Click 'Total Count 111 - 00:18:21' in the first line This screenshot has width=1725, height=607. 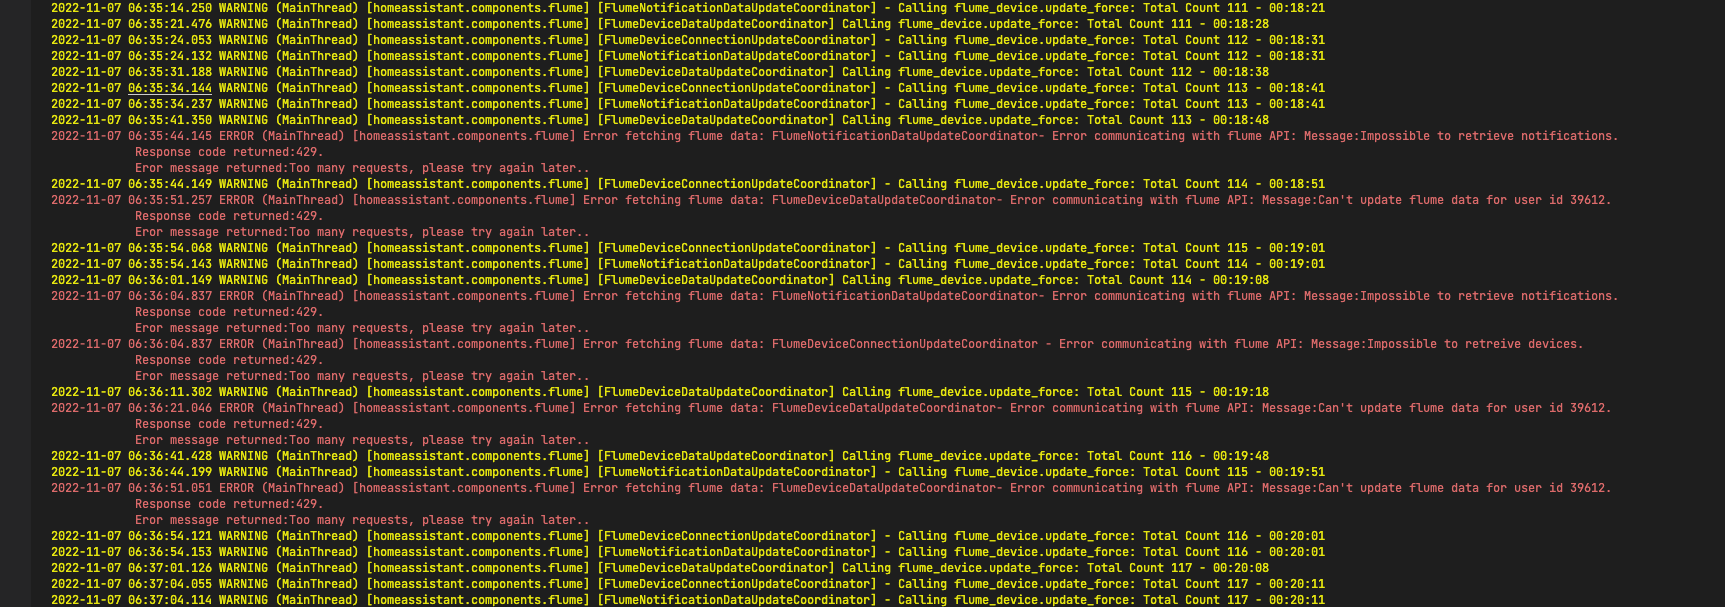1234,8
